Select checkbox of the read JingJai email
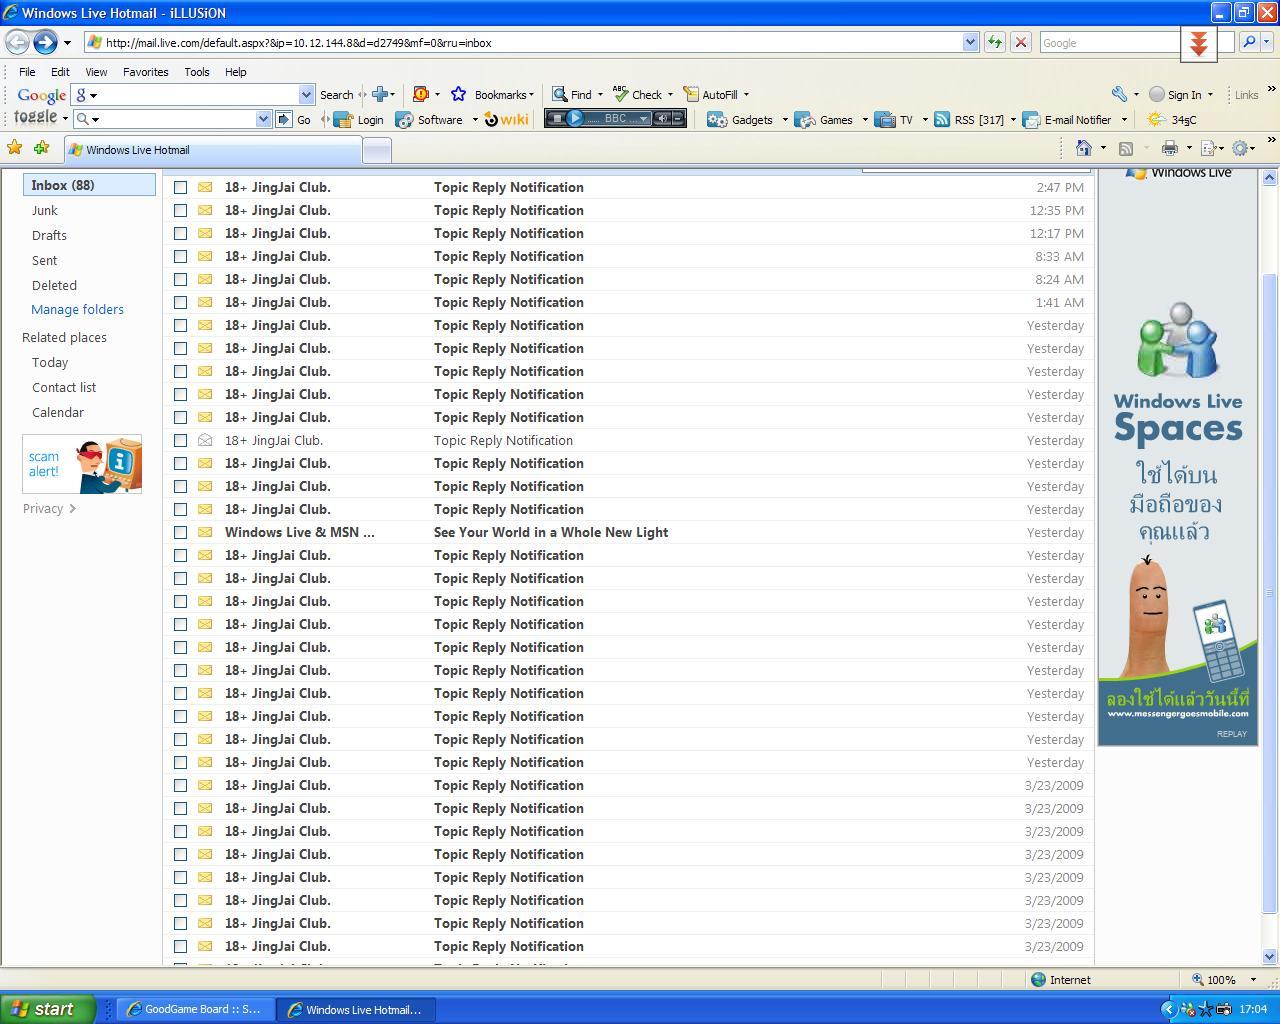The height and width of the screenshot is (1024, 1280). coord(180,440)
